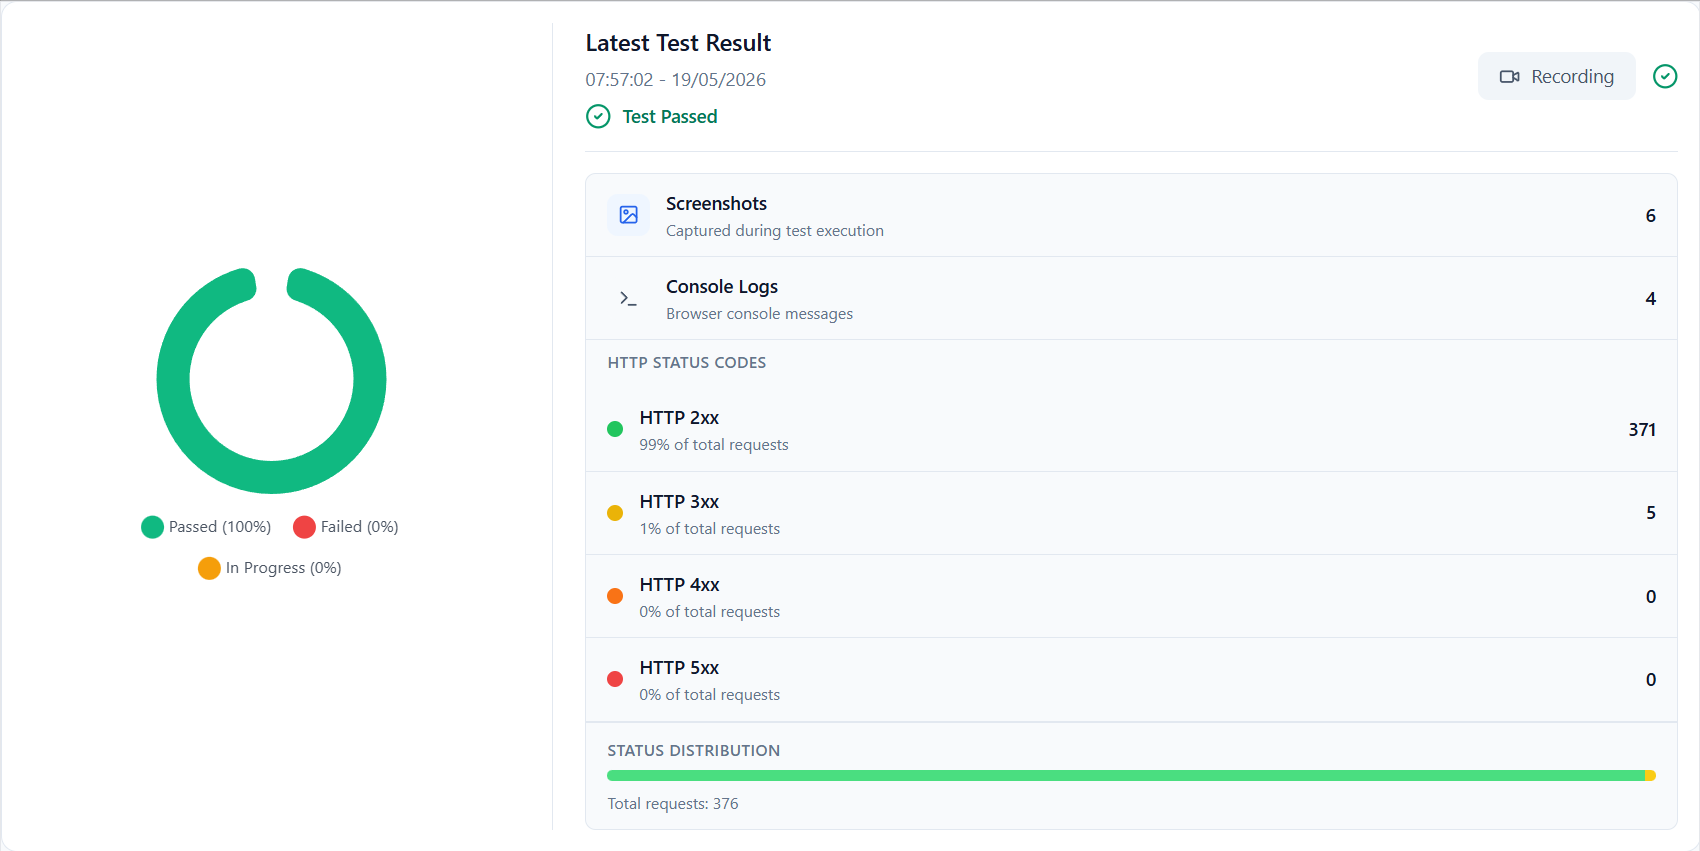The height and width of the screenshot is (851, 1700).
Task: Click the Captured during test execution text
Action: (x=775, y=231)
